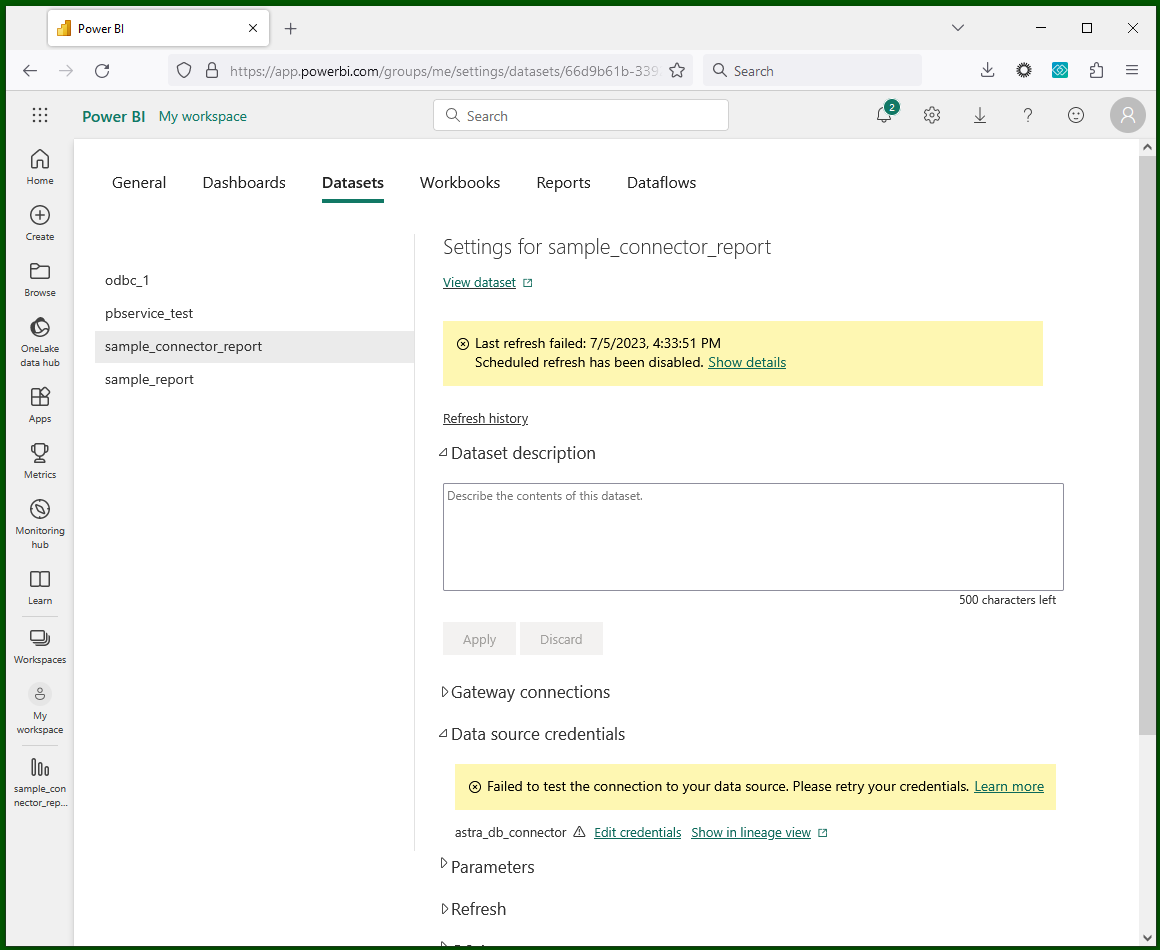Click the site shield tracking protection icon
This screenshot has height=950, width=1160.
coord(184,71)
